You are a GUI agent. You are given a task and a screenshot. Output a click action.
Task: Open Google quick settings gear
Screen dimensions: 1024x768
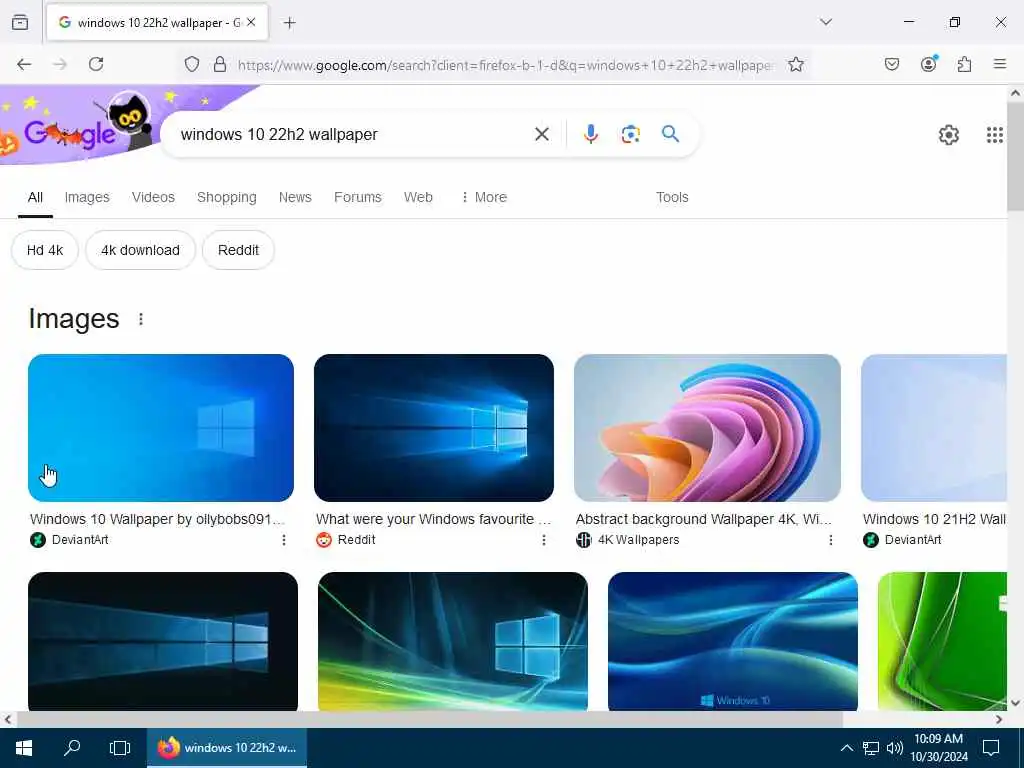(x=949, y=135)
